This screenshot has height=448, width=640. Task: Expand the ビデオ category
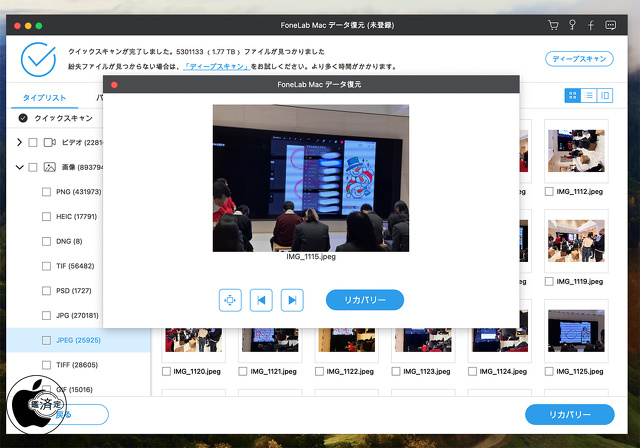pyautogui.click(x=19, y=142)
